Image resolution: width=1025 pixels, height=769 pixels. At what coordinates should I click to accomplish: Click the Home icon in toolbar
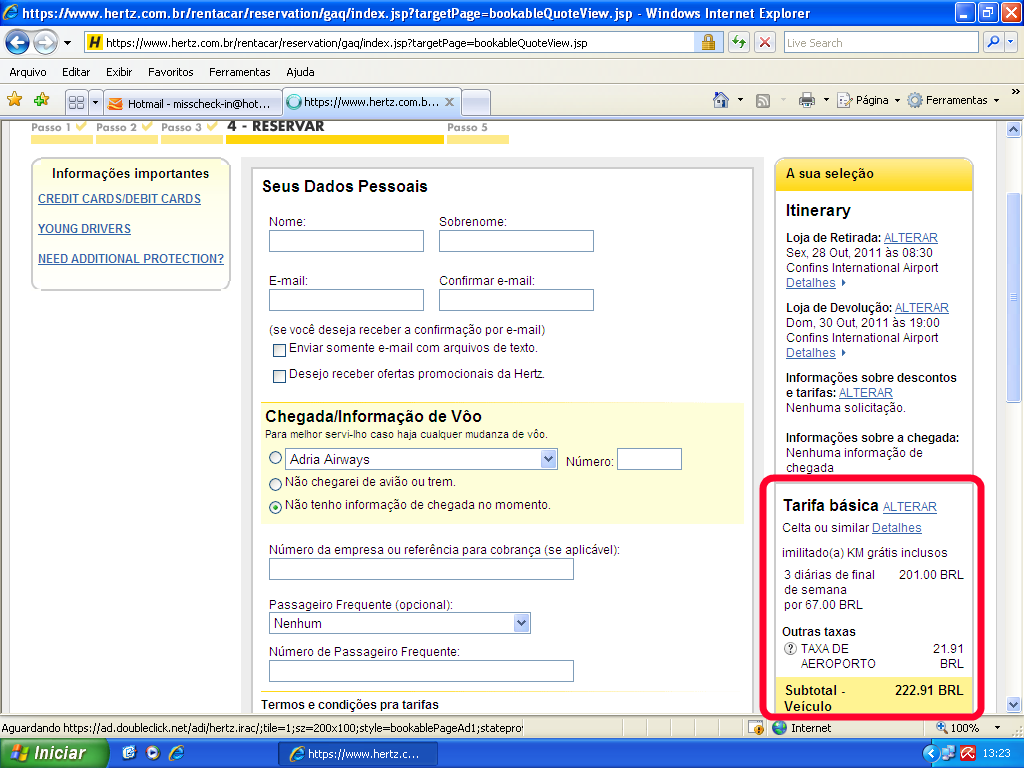point(720,100)
